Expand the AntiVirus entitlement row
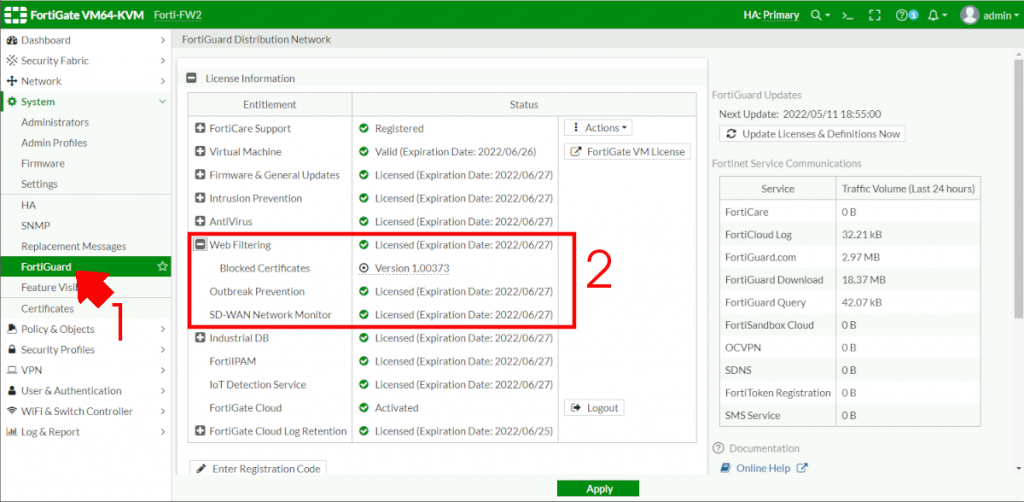The image size is (1024, 502). point(200,221)
